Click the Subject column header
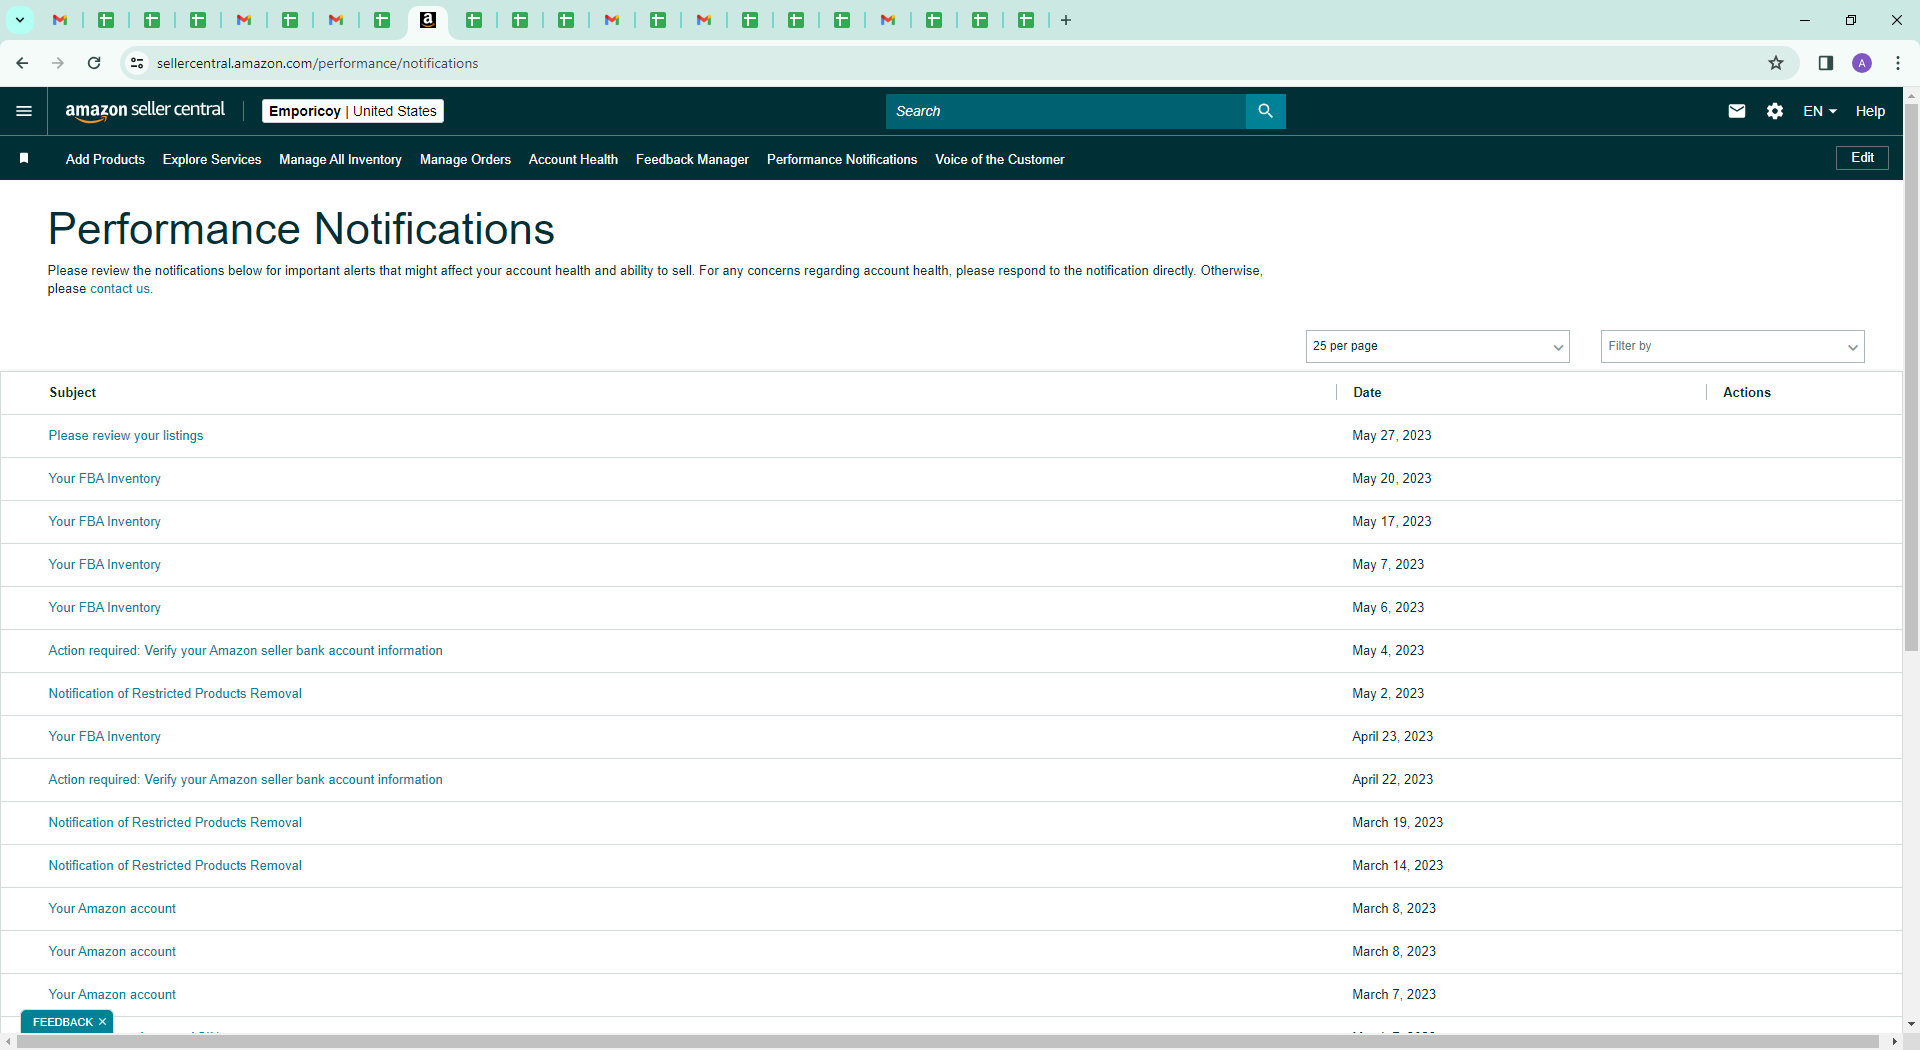This screenshot has width=1920, height=1050. 73,393
